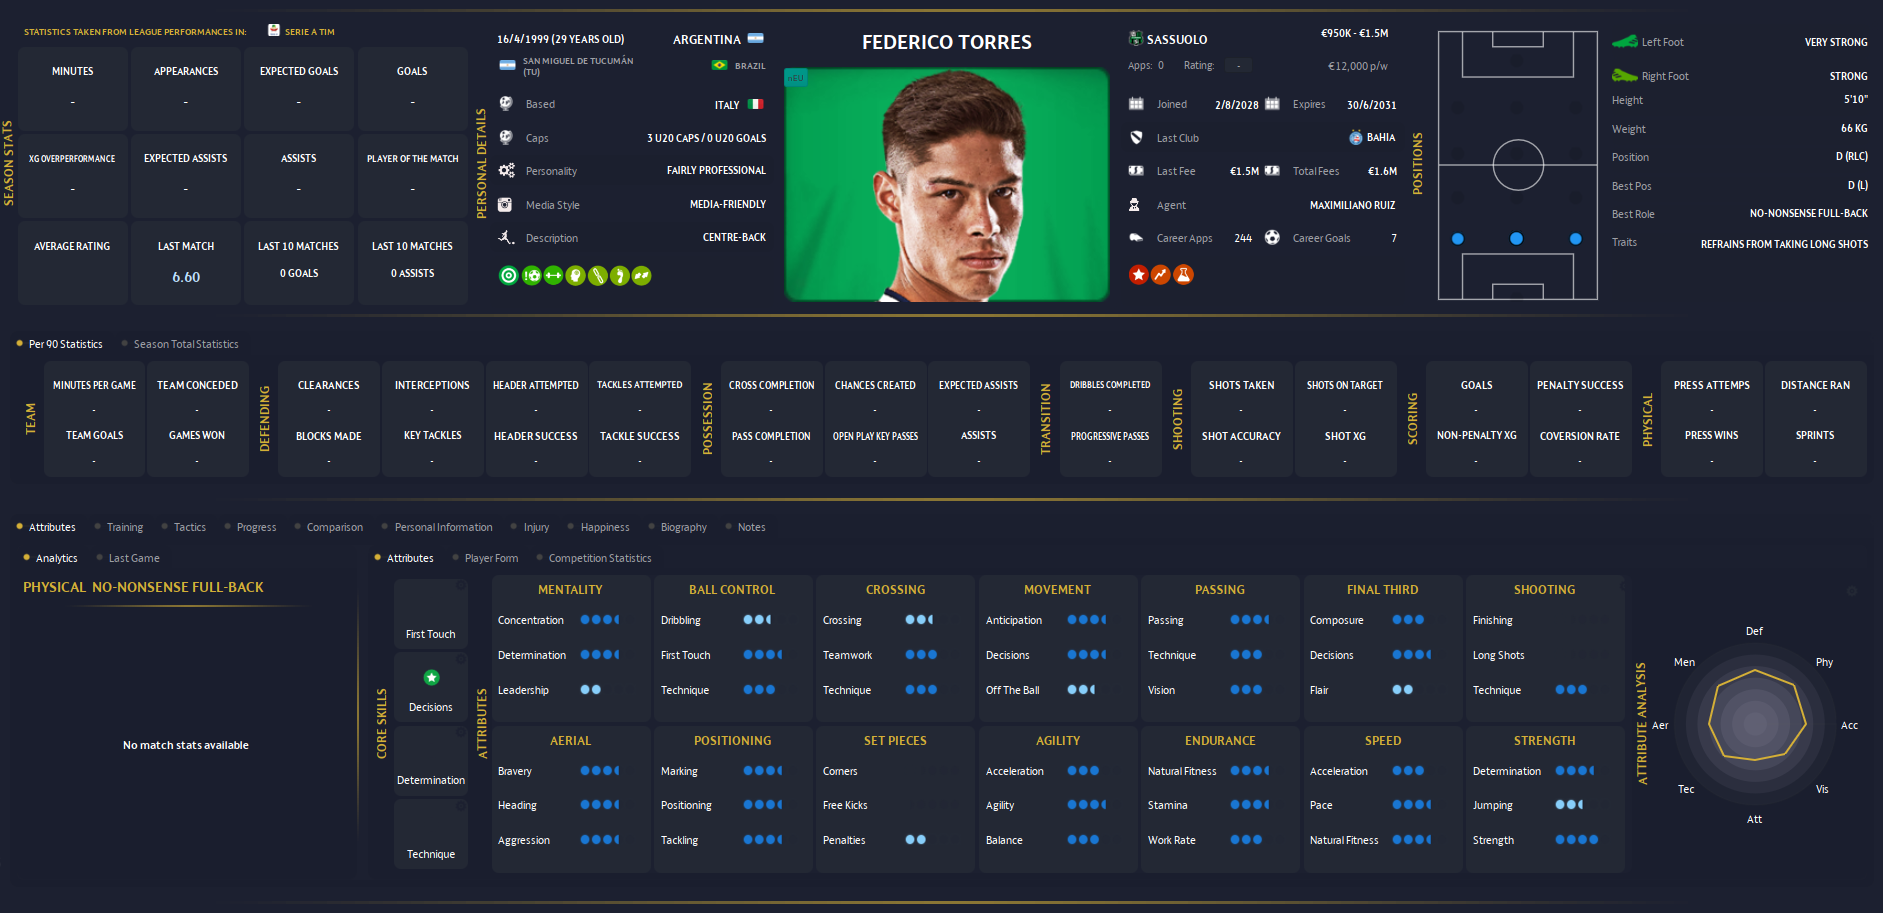The height and width of the screenshot is (913, 1883).
Task: Click the 6.60 last match rating
Action: (186, 277)
